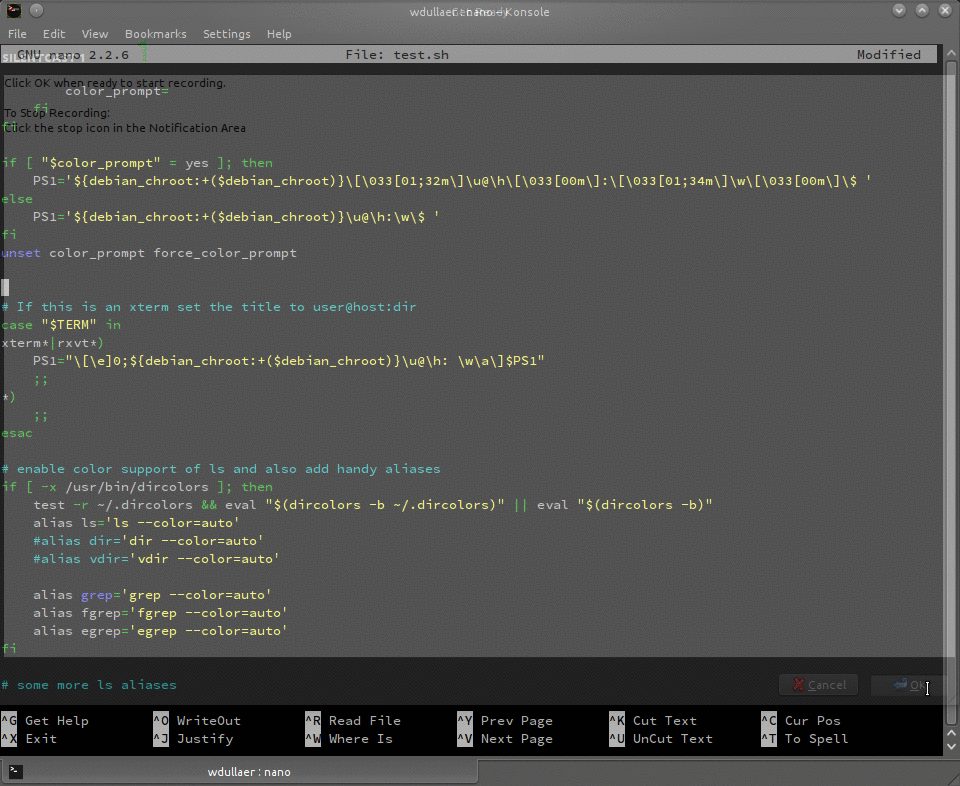960x786 pixels.
Task: Click the 'test -r ~/.dircolors' line
Action: (x=373, y=505)
